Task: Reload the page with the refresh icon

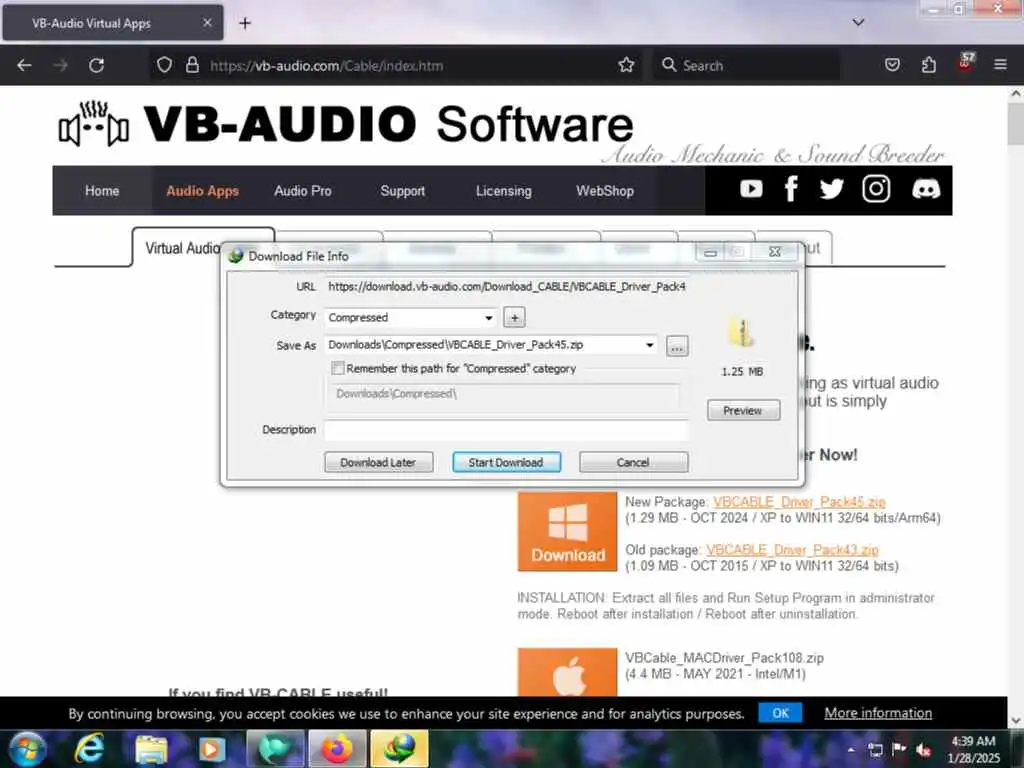Action: coord(97,65)
